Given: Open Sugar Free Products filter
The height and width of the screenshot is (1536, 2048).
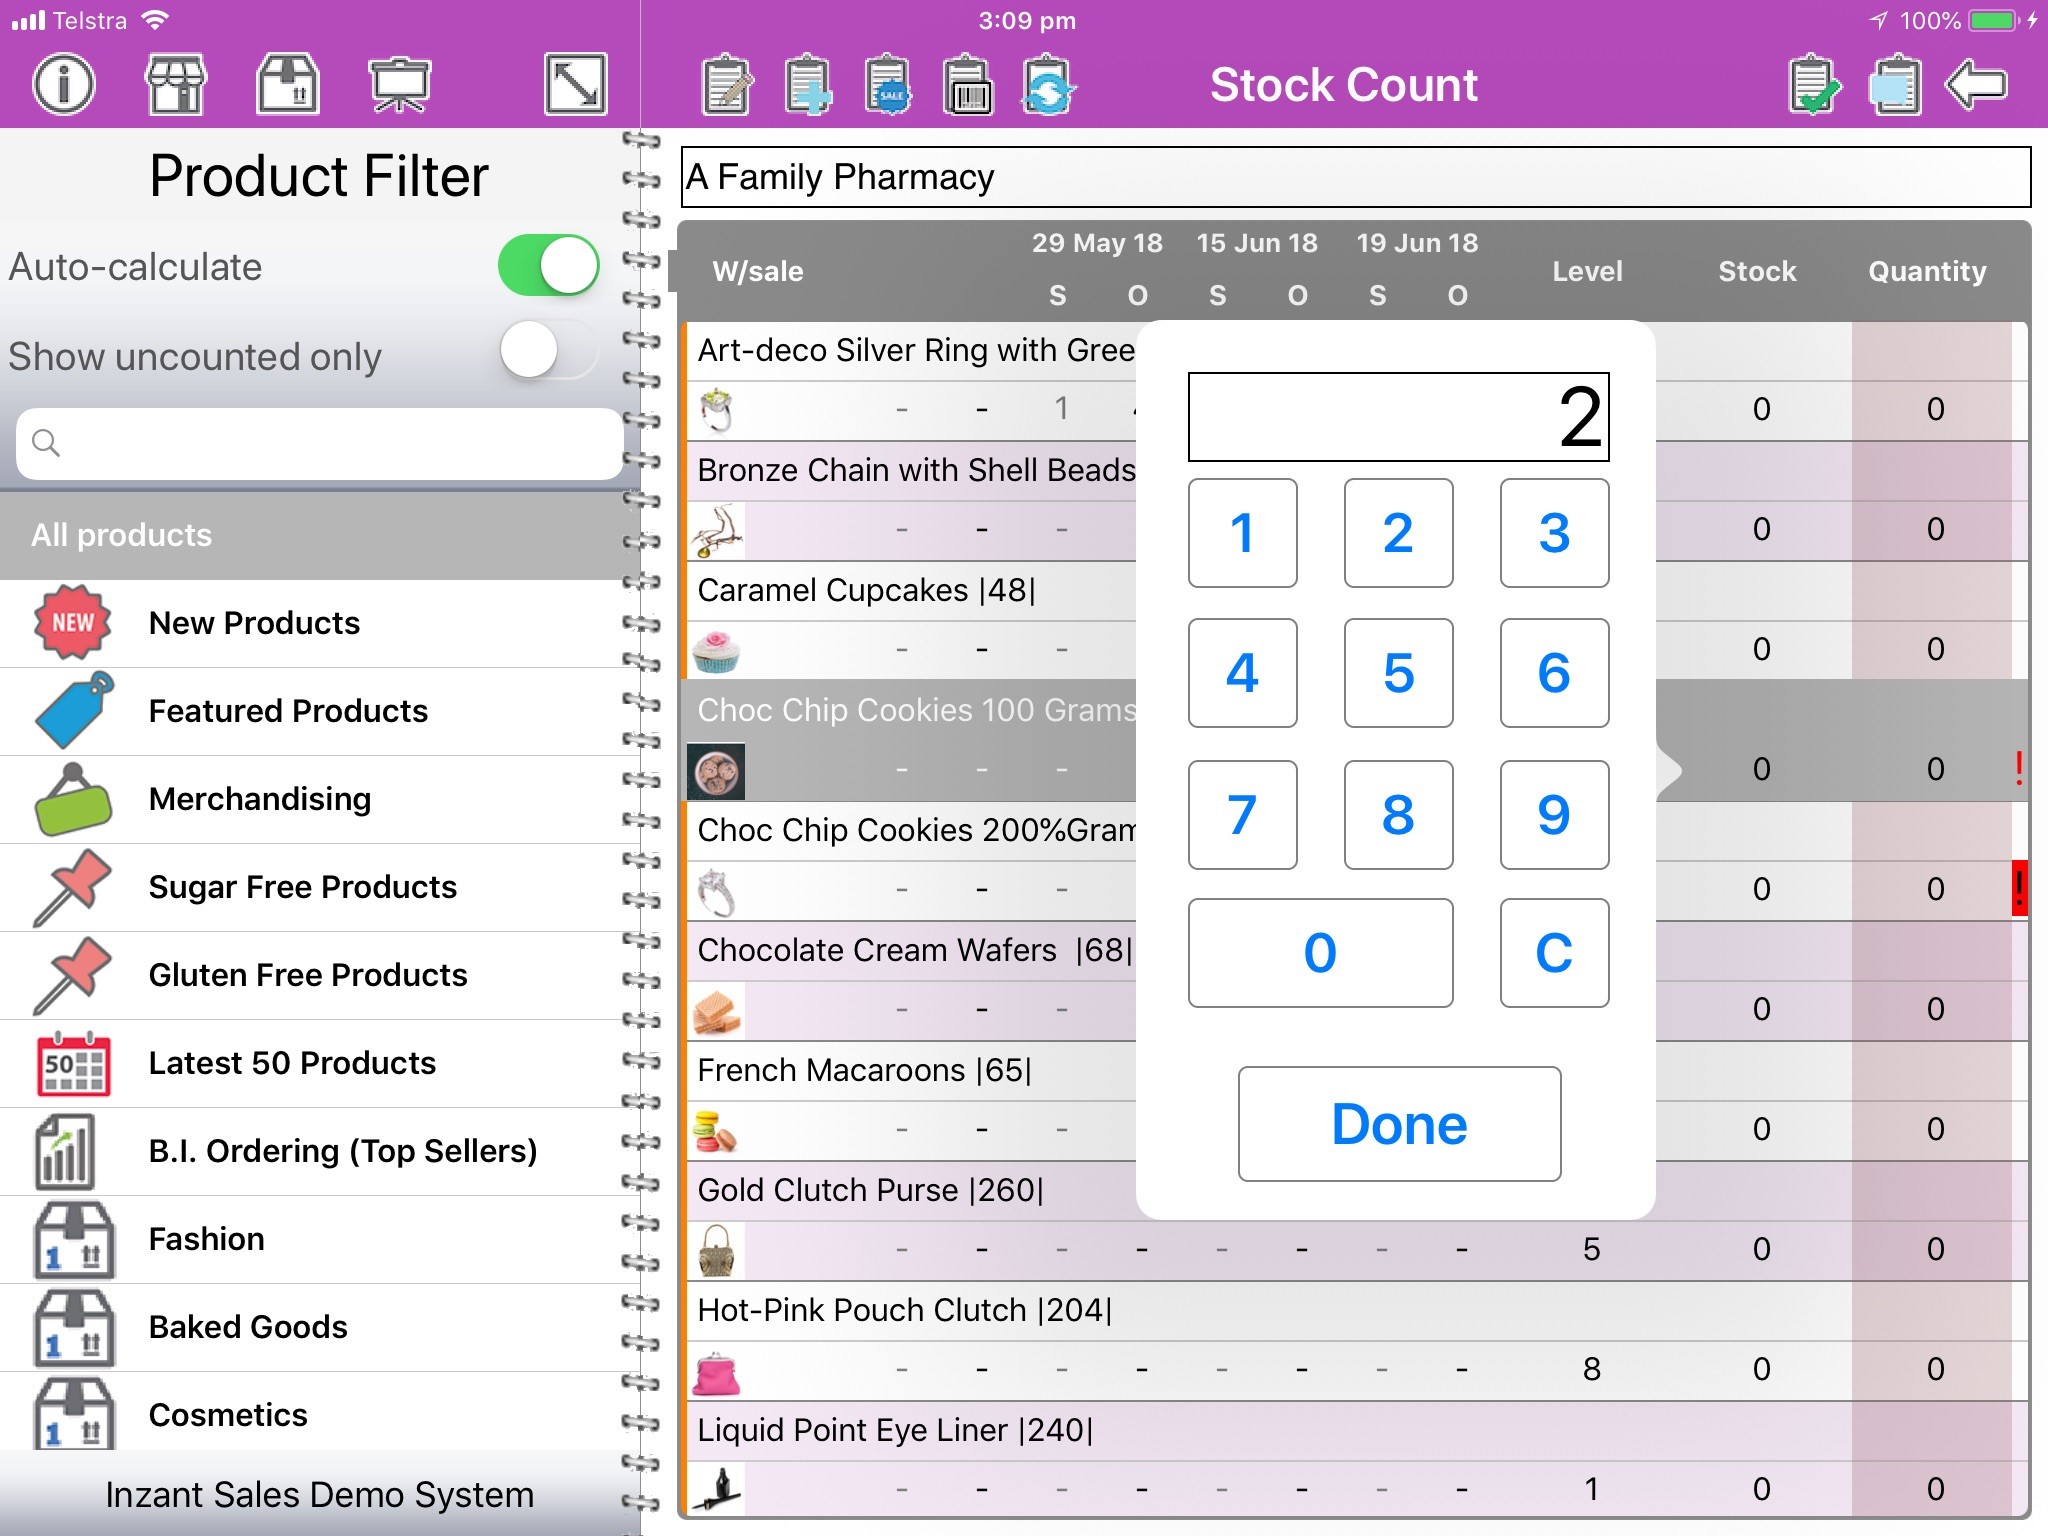Looking at the screenshot, I should point(302,887).
